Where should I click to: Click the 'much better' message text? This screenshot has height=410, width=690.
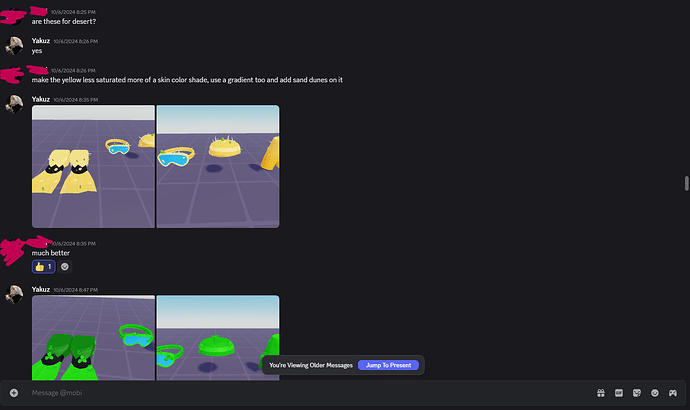tap(51, 253)
